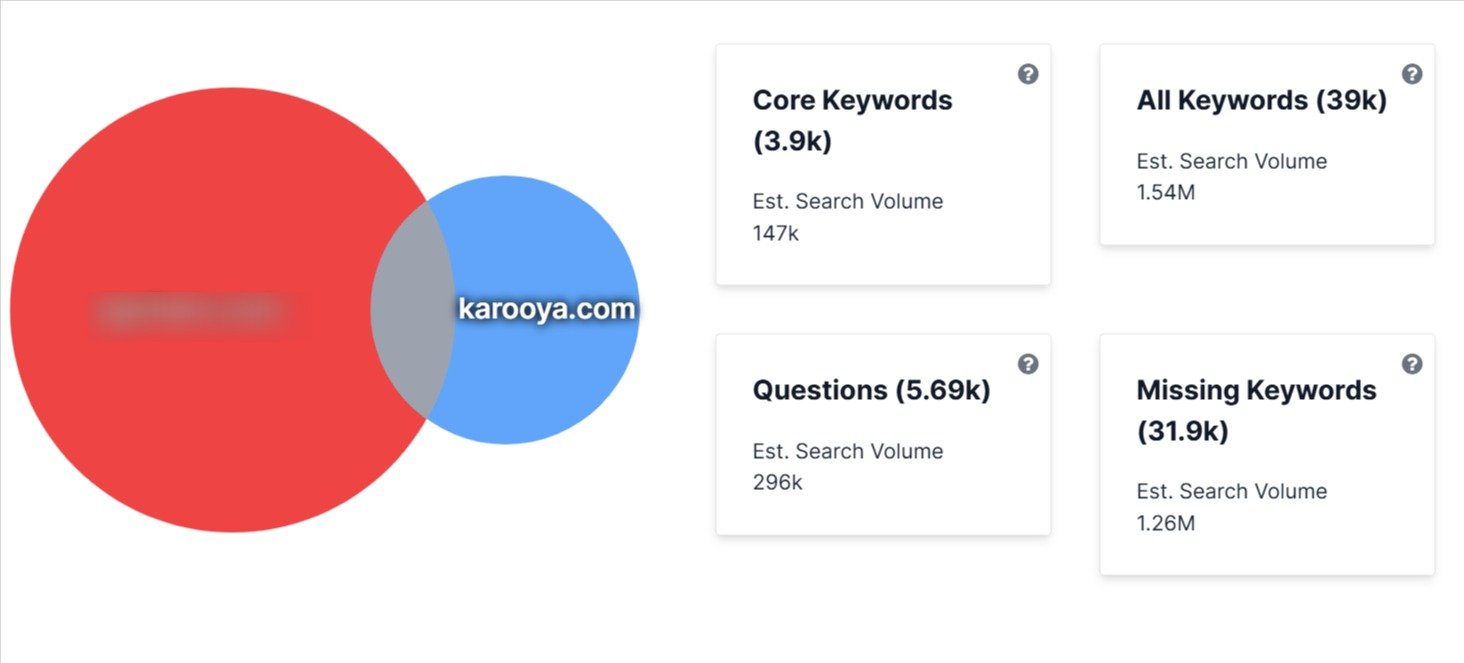Click Est. Search Volume under Questions
The width and height of the screenshot is (1464, 663).
(848, 451)
